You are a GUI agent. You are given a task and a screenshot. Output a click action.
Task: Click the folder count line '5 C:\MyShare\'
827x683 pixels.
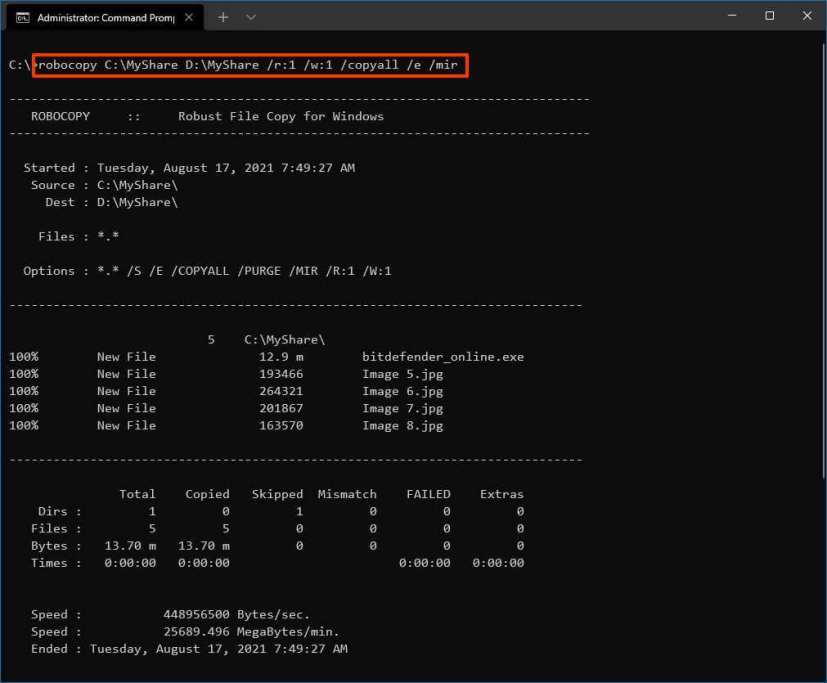(x=266, y=340)
